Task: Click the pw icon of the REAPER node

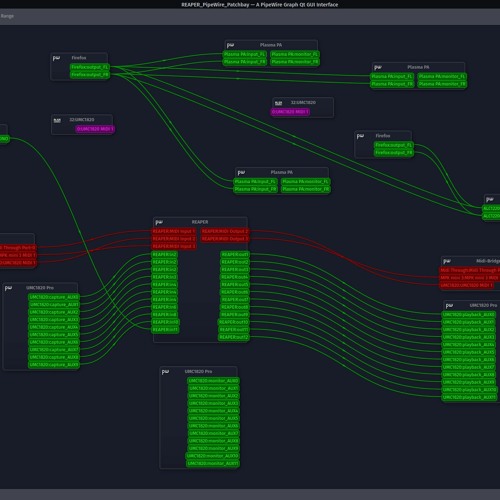Action: 159,222
